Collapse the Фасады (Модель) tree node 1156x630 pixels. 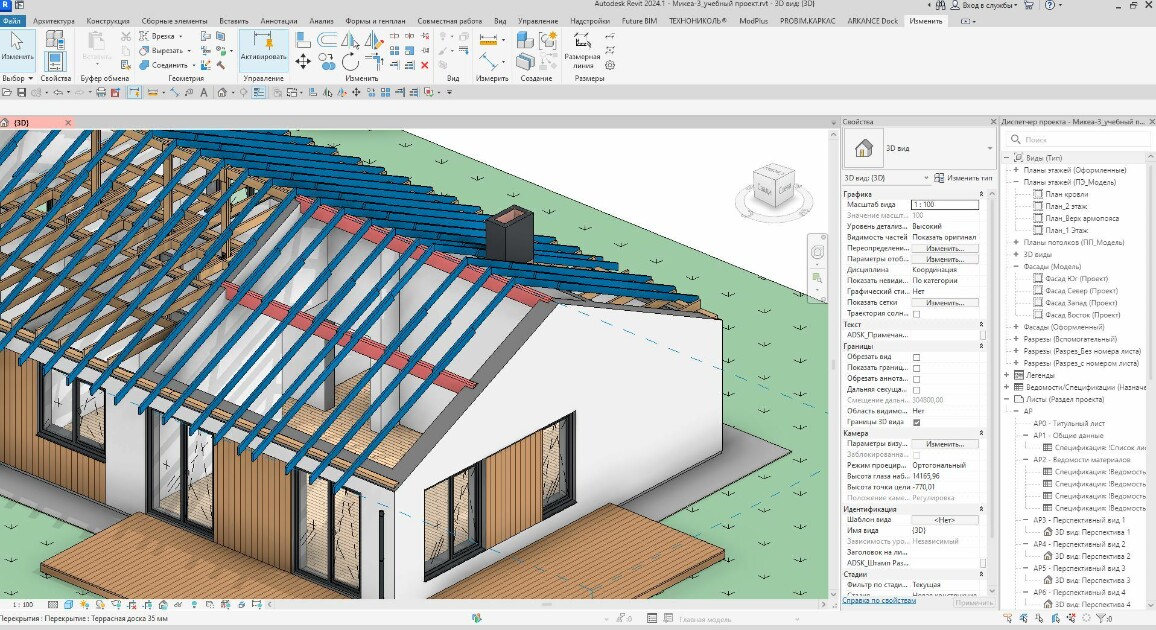point(1016,267)
